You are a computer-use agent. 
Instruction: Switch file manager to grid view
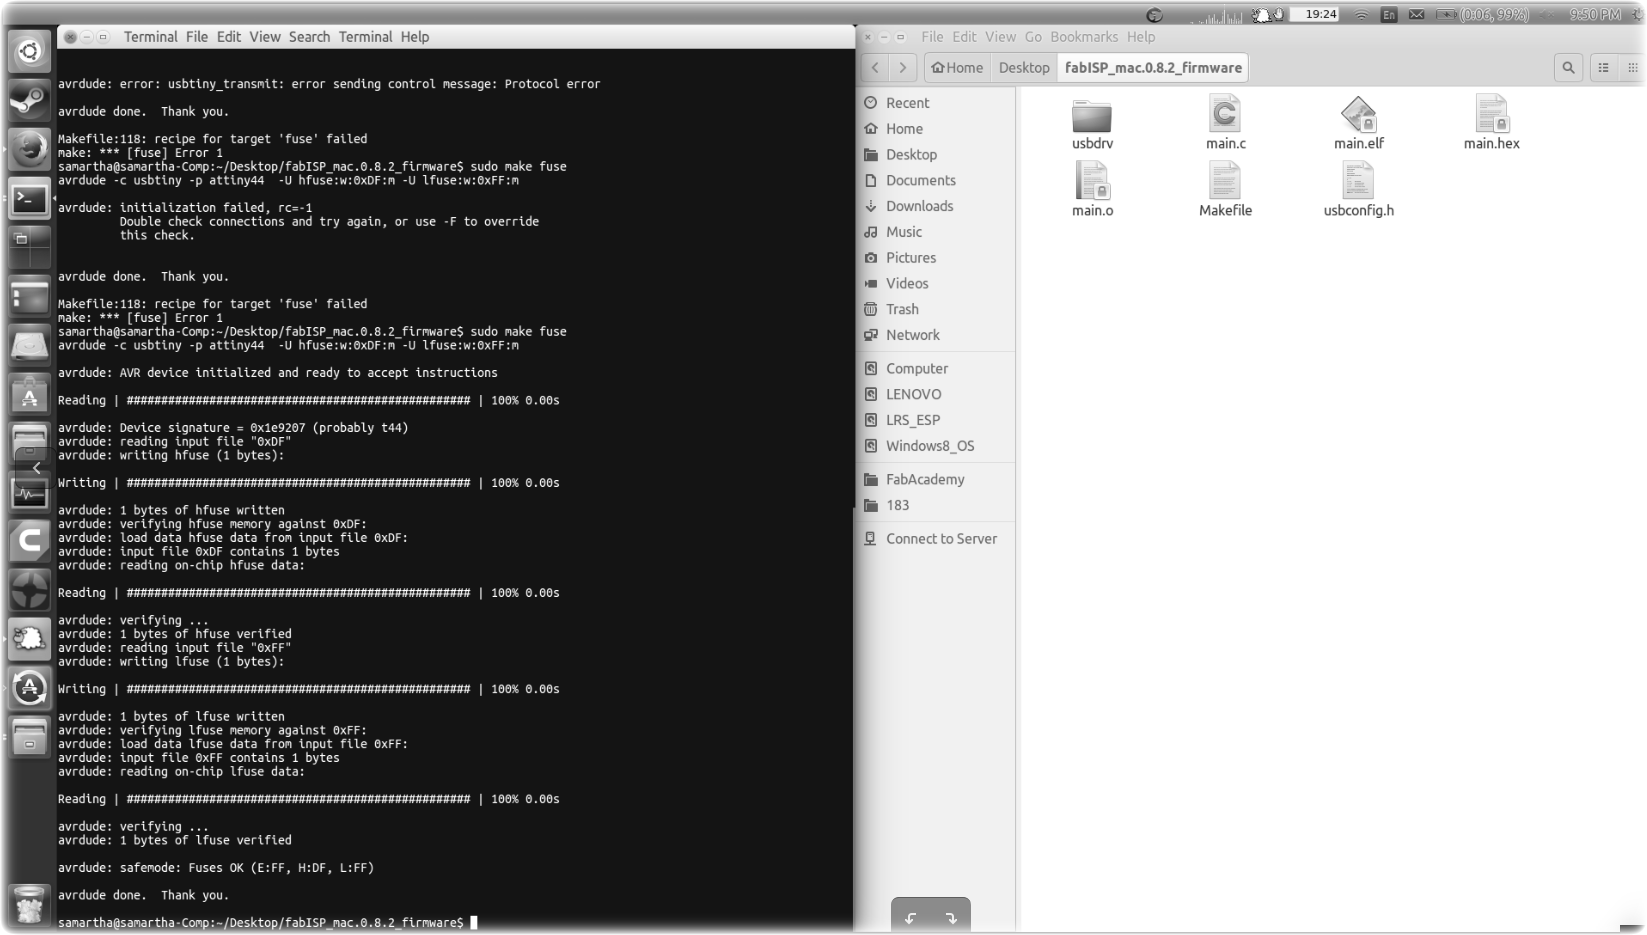pos(1632,68)
